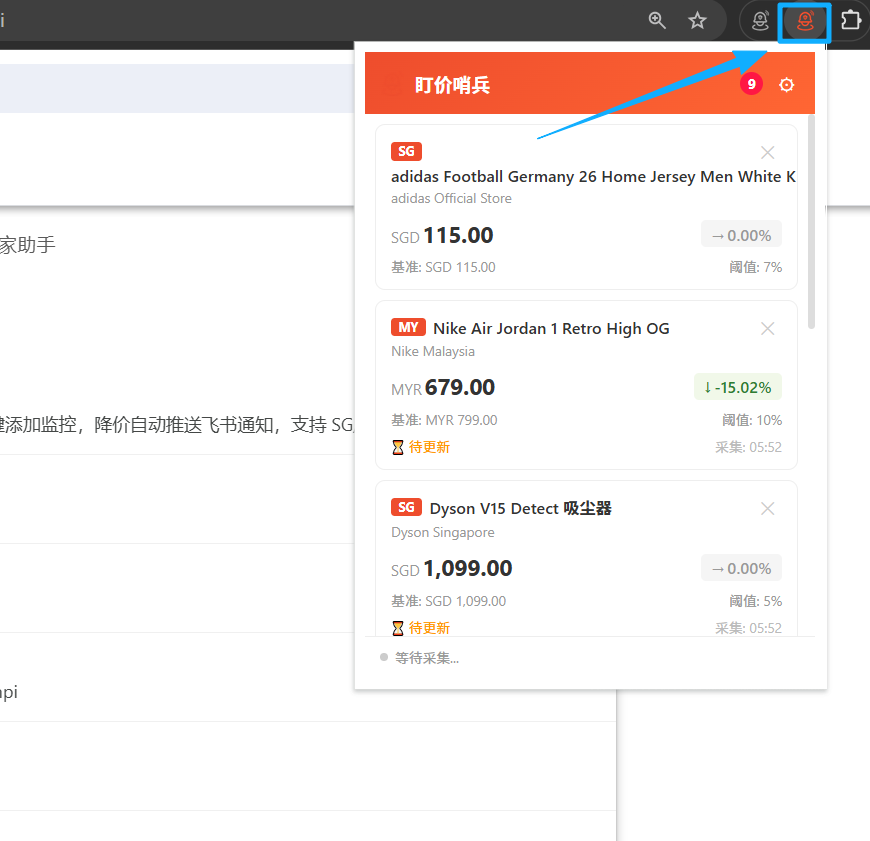Click the hourglass 待更新 on Dyson card
This screenshot has height=841, width=870.
click(421, 628)
